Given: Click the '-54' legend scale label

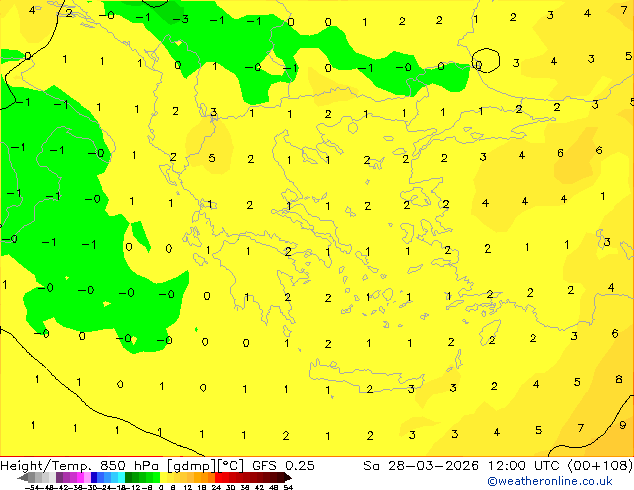Looking at the screenshot, I should tap(32, 487).
